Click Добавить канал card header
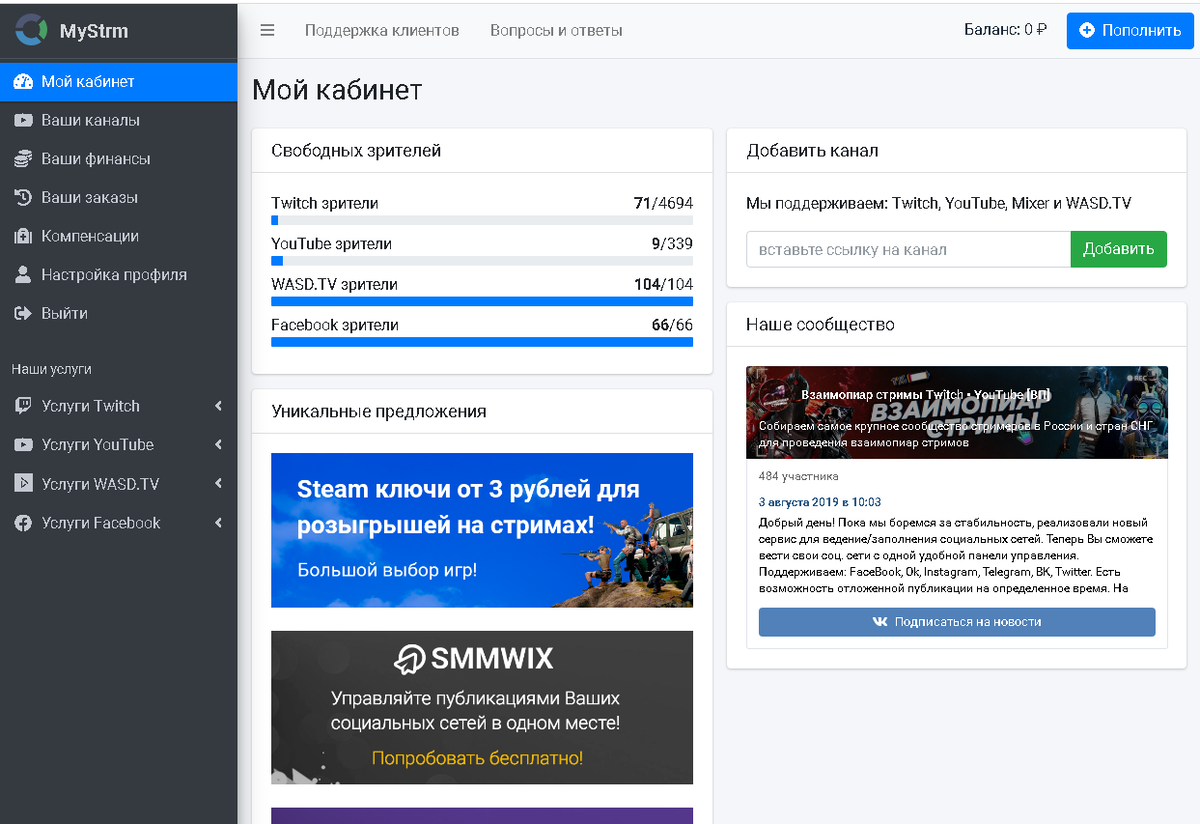The width and height of the screenshot is (1200, 824). click(957, 151)
